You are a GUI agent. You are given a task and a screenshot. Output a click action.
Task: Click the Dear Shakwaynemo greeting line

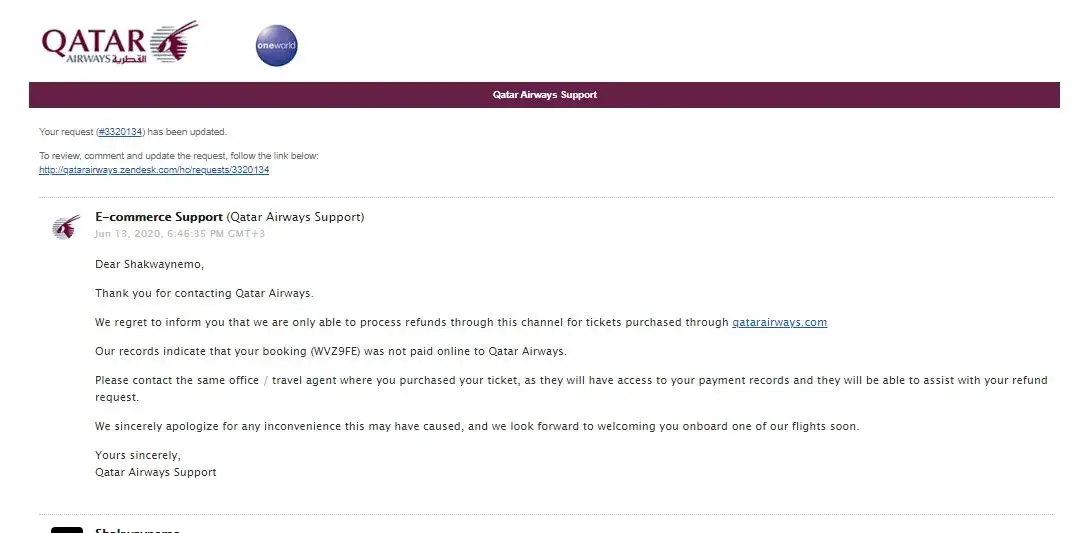(x=149, y=265)
